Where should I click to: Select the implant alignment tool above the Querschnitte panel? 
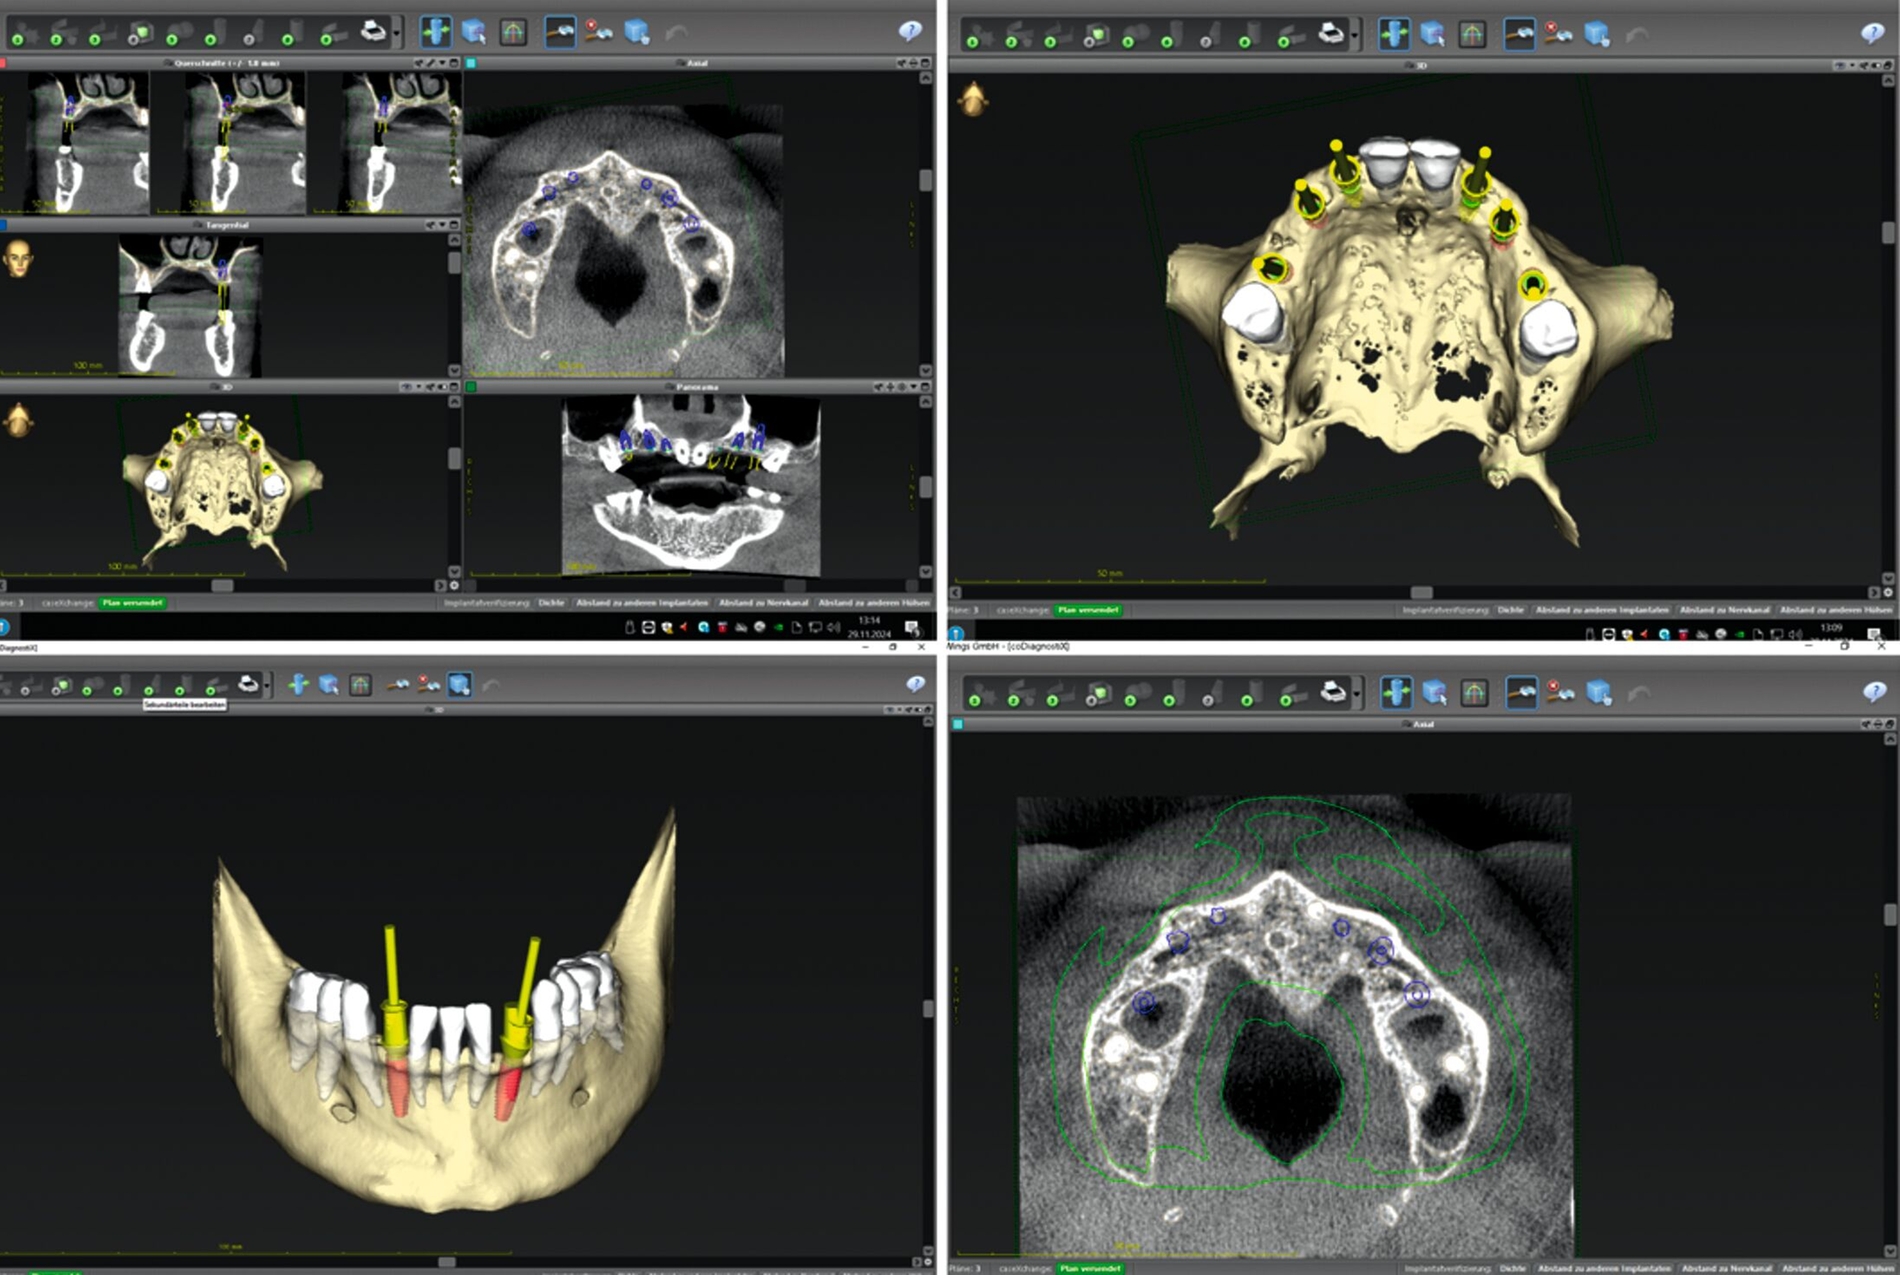435,32
